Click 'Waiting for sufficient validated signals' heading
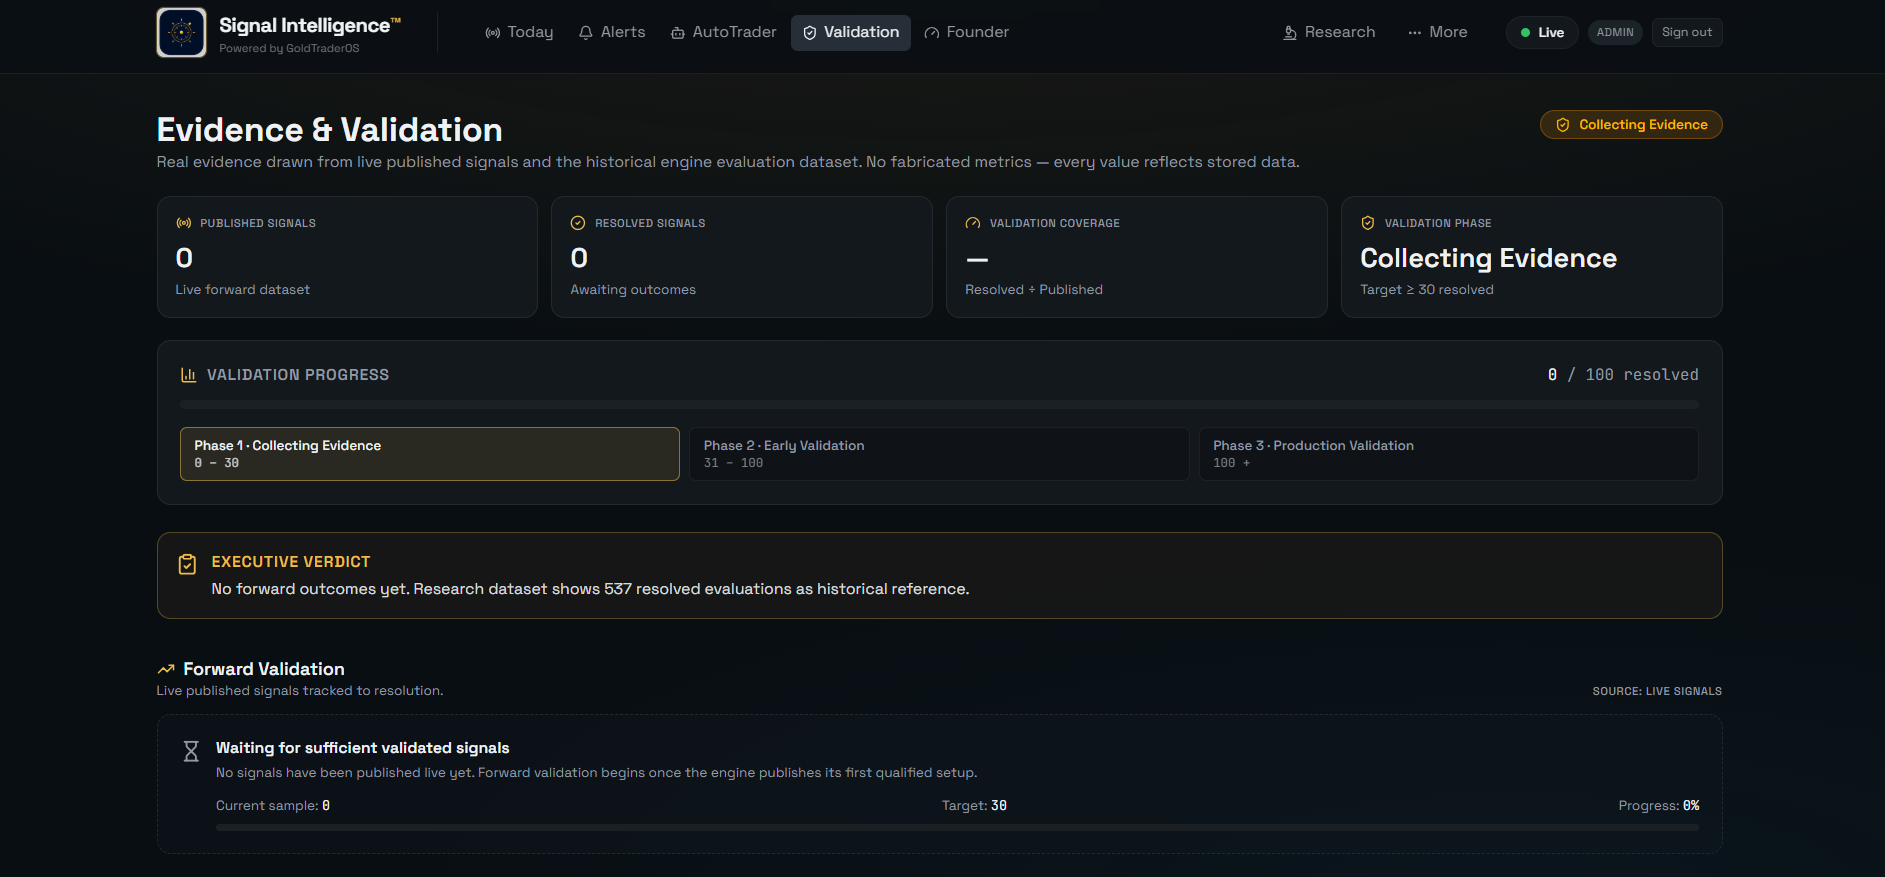This screenshot has width=1885, height=877. point(363,748)
